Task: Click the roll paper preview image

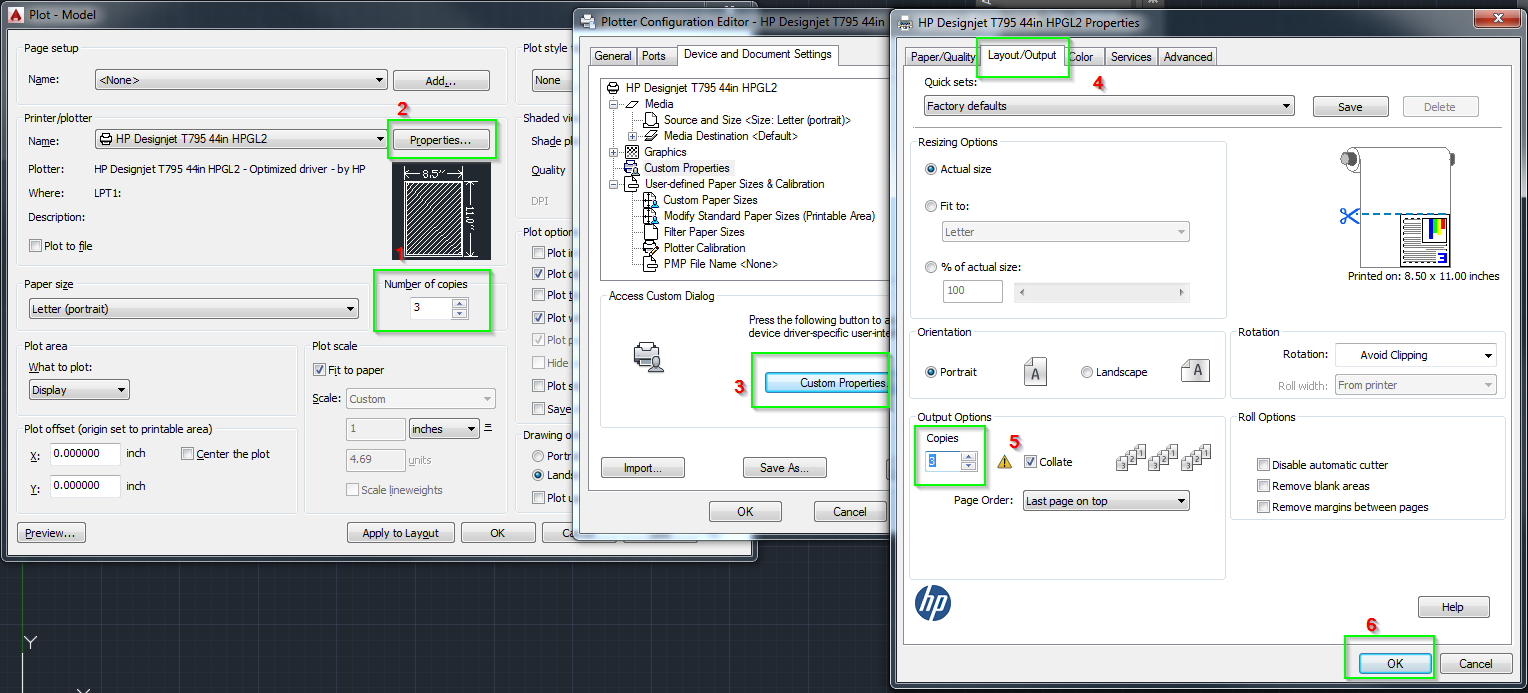Action: tap(1397, 207)
